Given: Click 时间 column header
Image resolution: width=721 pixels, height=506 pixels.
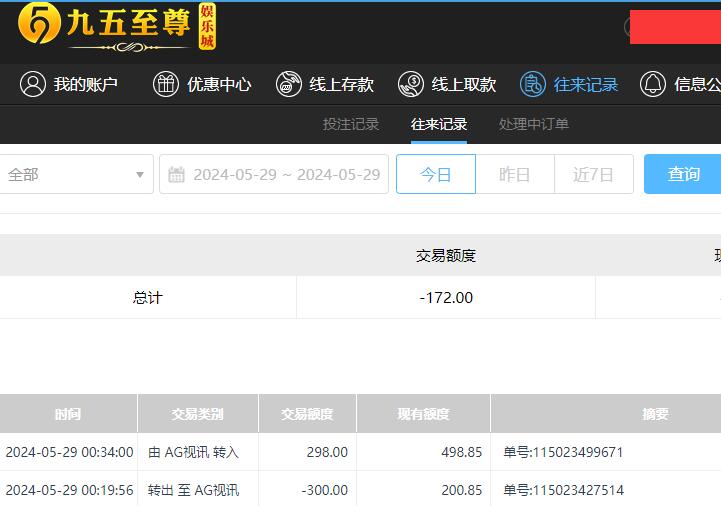Looking at the screenshot, I should click(x=68, y=414).
